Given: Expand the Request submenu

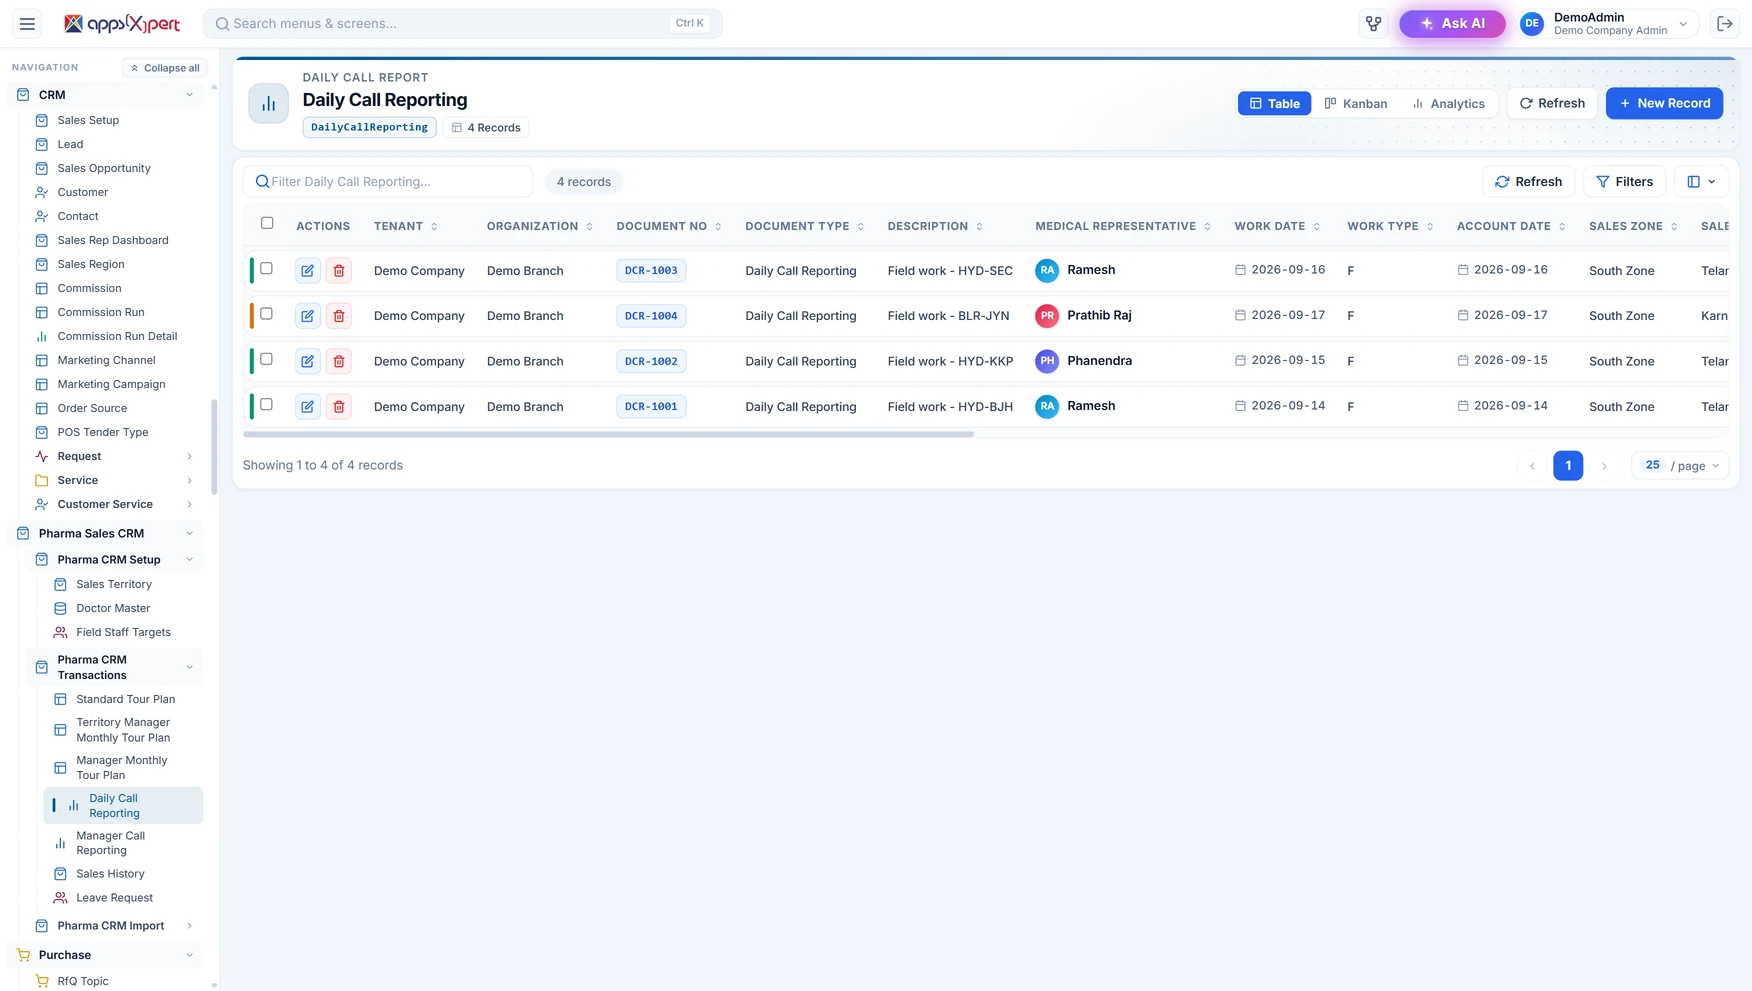Looking at the screenshot, I should [189, 456].
